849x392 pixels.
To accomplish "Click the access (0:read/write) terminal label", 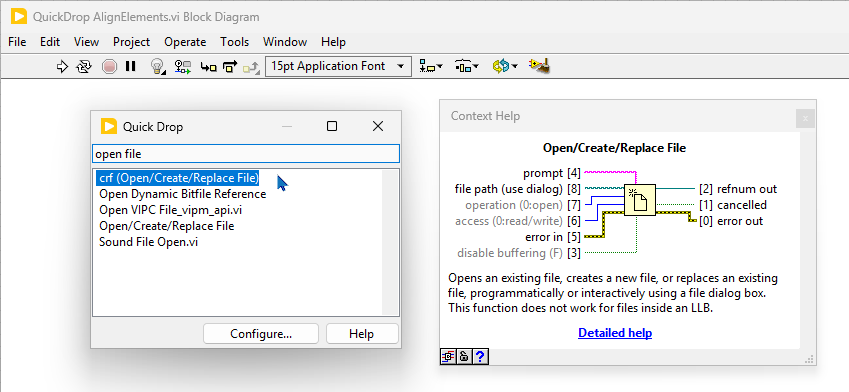I will (518, 221).
